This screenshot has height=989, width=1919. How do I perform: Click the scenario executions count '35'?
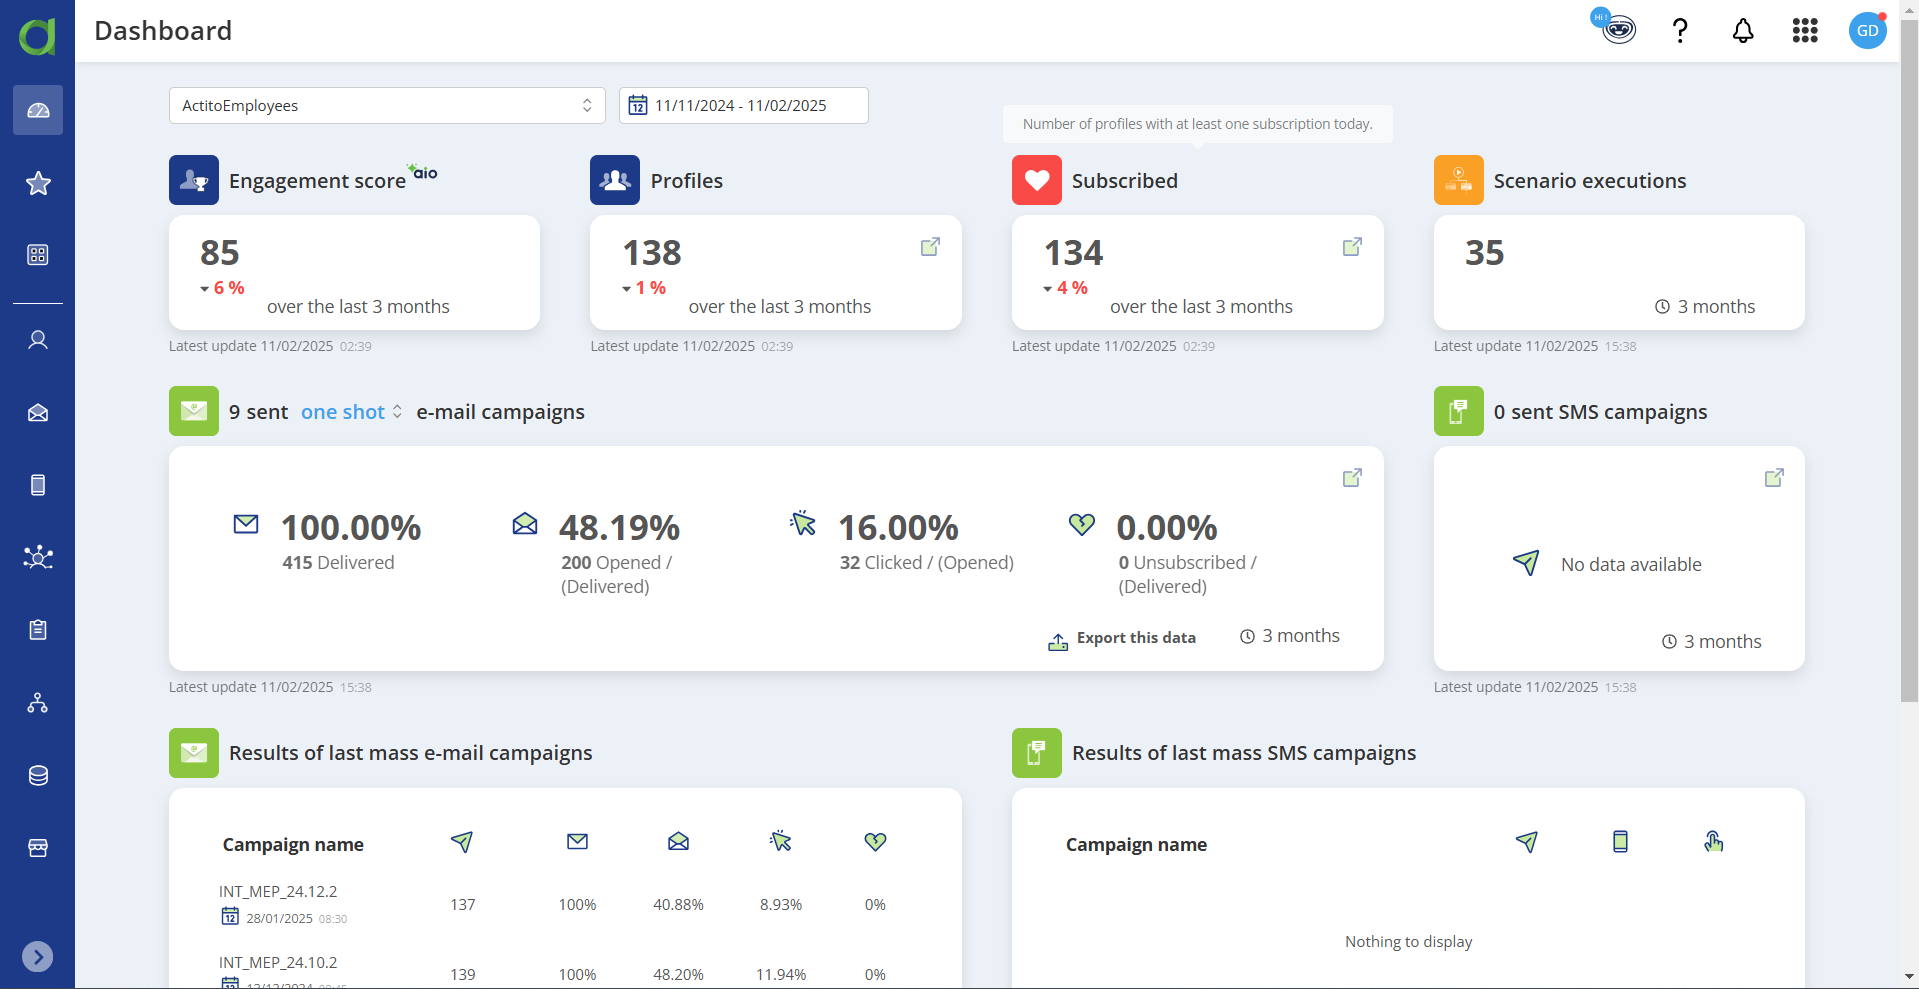[x=1485, y=253]
